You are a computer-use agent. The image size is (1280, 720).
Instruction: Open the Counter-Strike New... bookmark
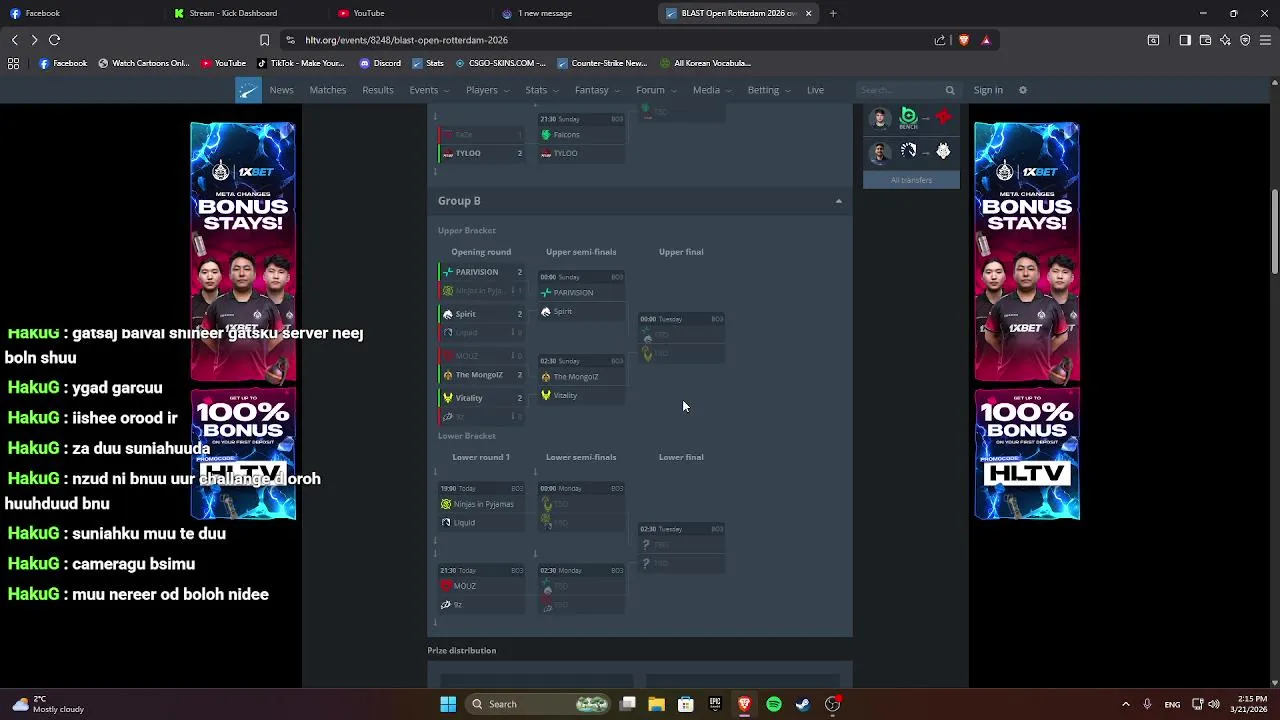pyautogui.click(x=602, y=63)
